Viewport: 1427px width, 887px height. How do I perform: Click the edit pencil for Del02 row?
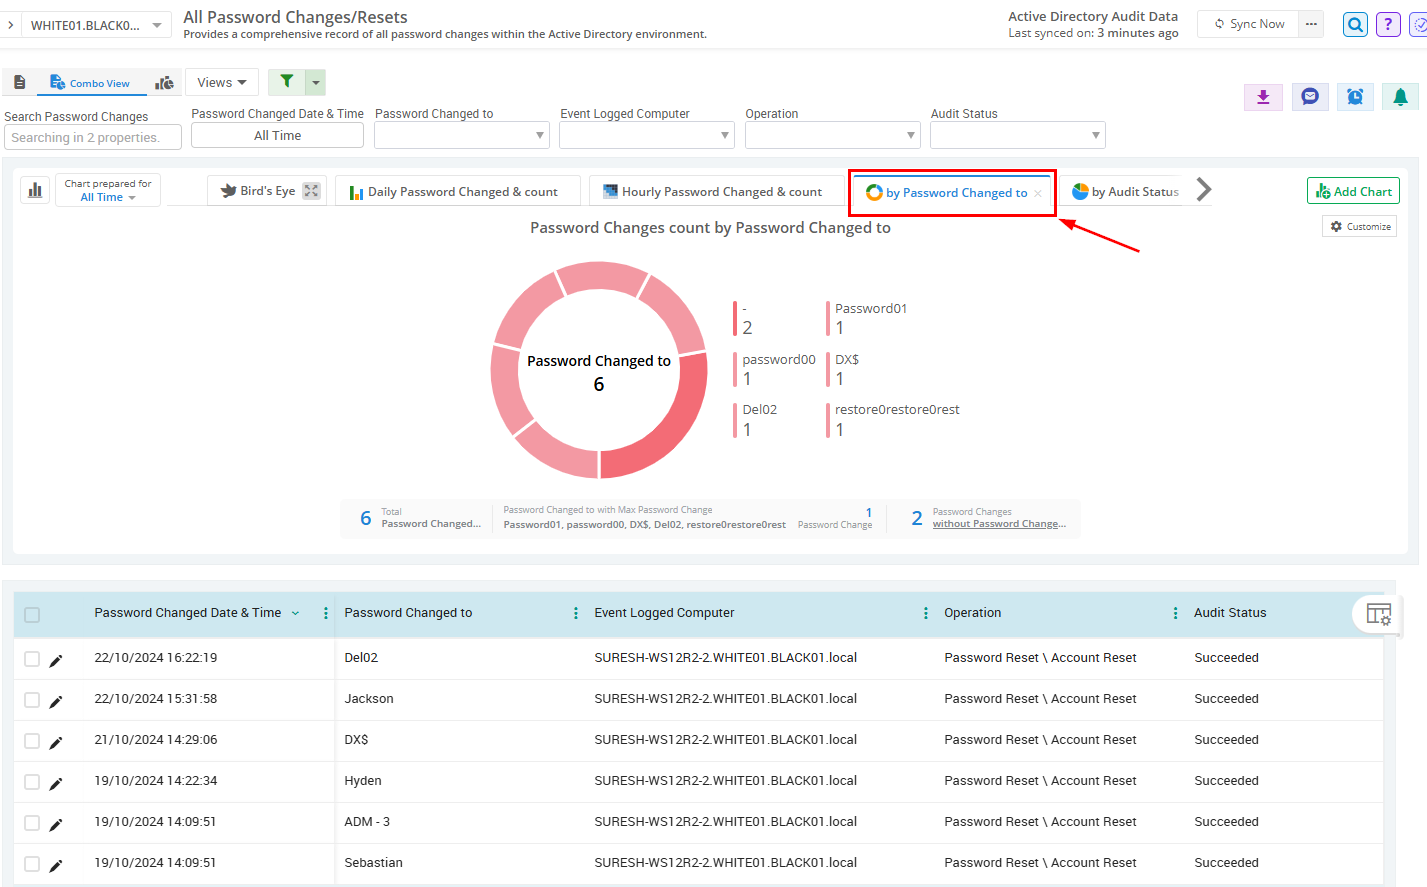tap(56, 660)
